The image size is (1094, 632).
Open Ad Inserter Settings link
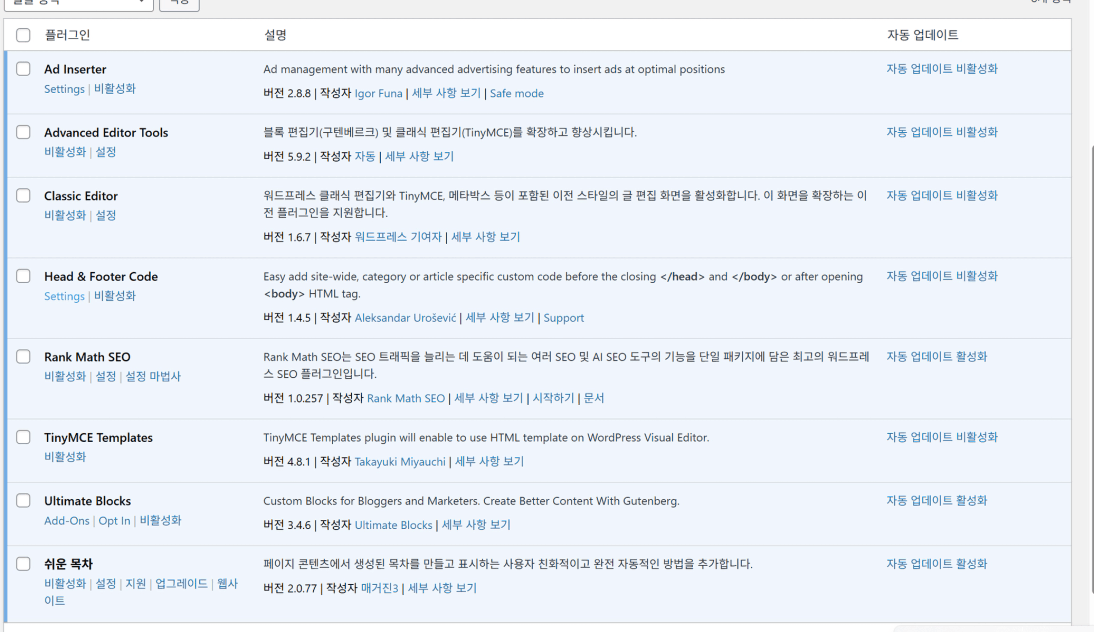(x=64, y=89)
